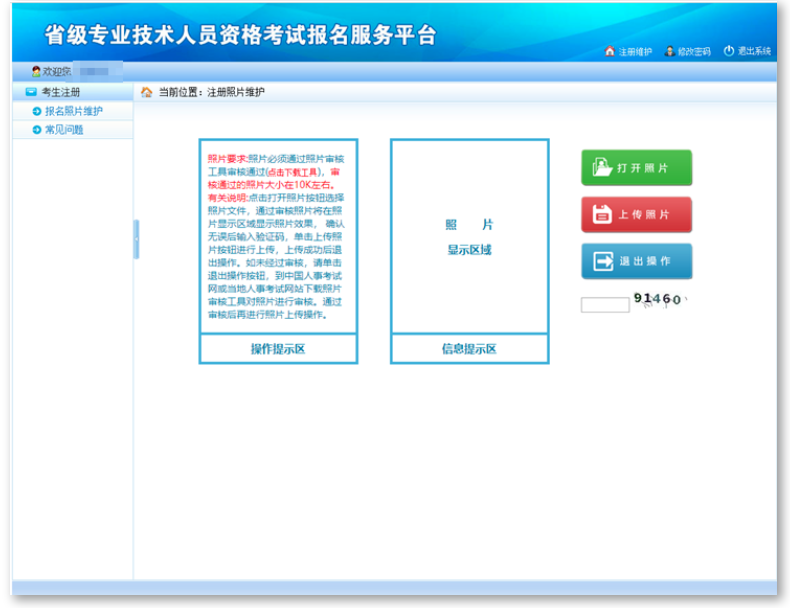Click the red 上传照片 button

636,215
